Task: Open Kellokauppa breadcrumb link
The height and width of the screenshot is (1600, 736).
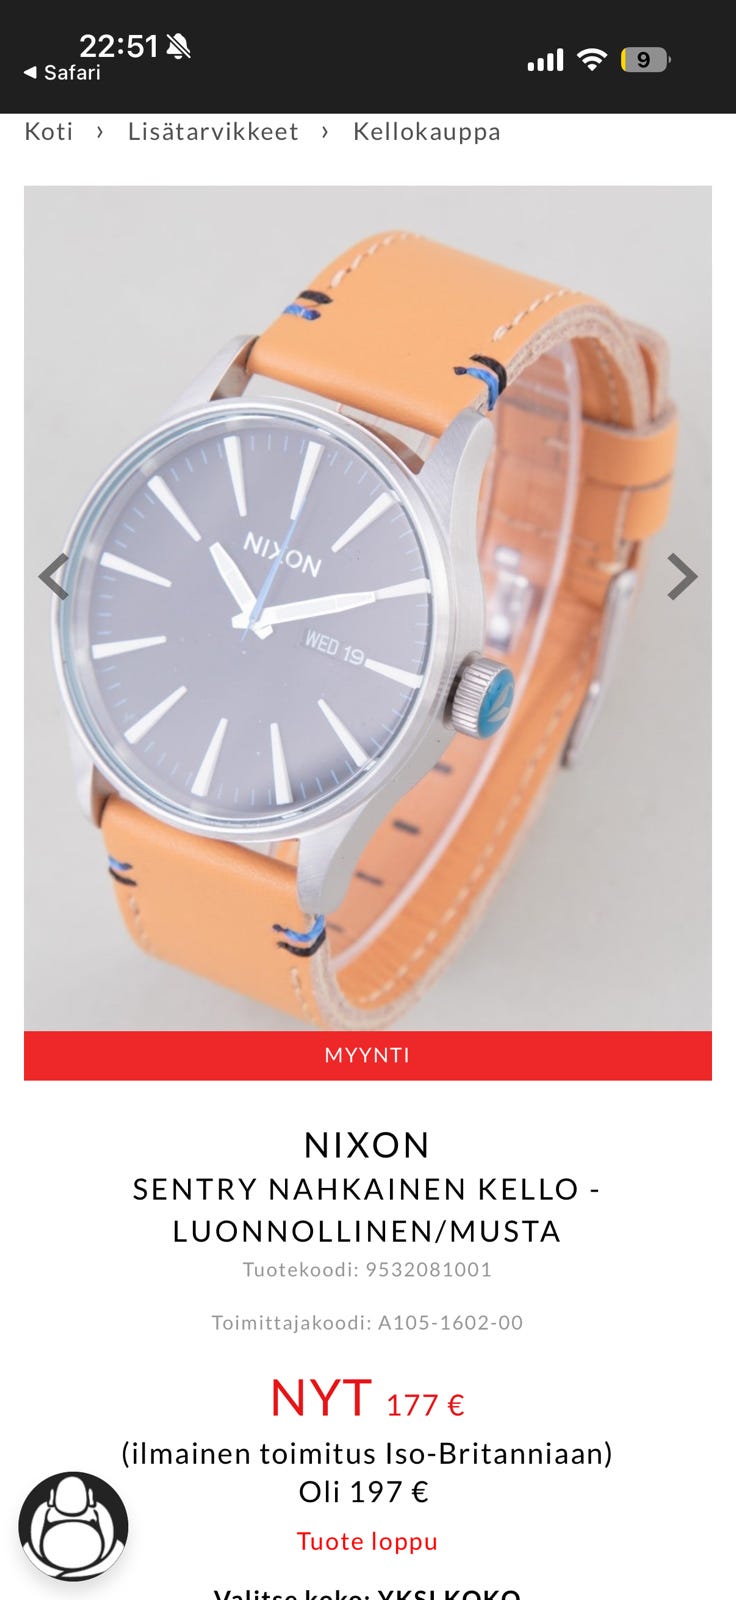Action: (x=427, y=132)
